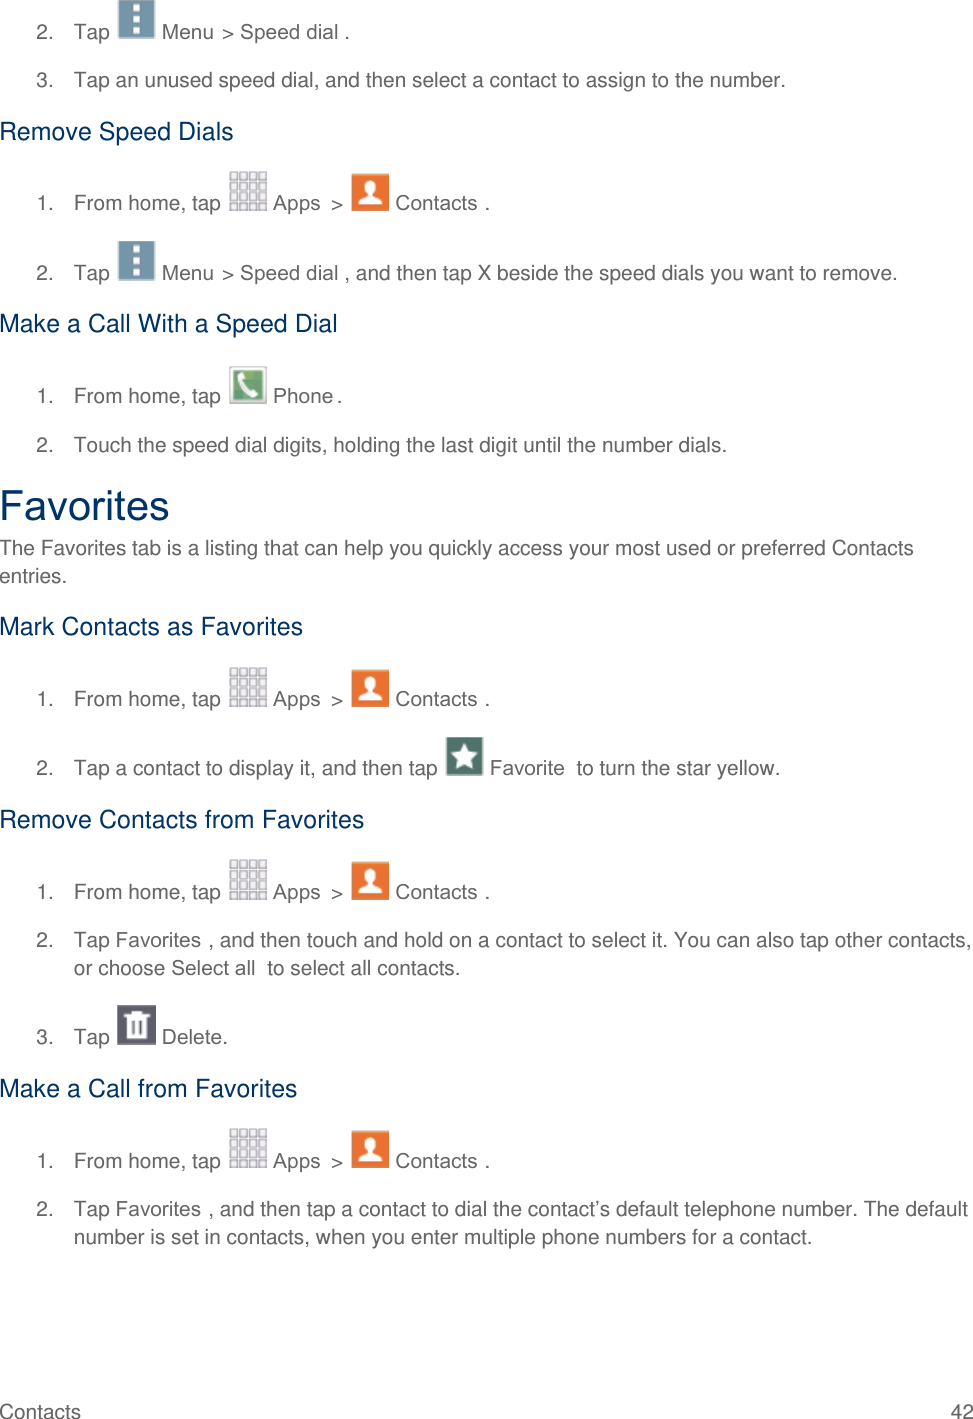
Task: Click the orange Contacts icon under Mark Contacts as Favorites
Action: 370,688
